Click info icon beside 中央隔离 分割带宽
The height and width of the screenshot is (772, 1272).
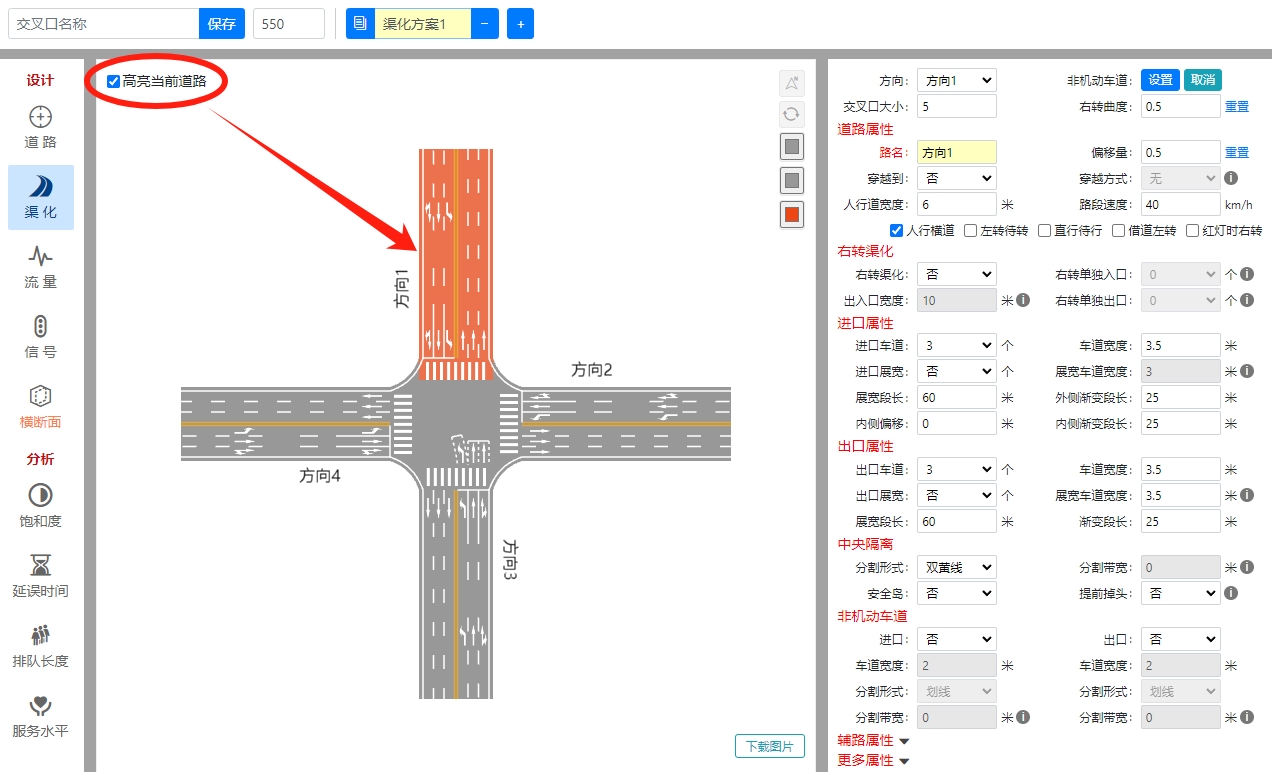click(x=1247, y=567)
